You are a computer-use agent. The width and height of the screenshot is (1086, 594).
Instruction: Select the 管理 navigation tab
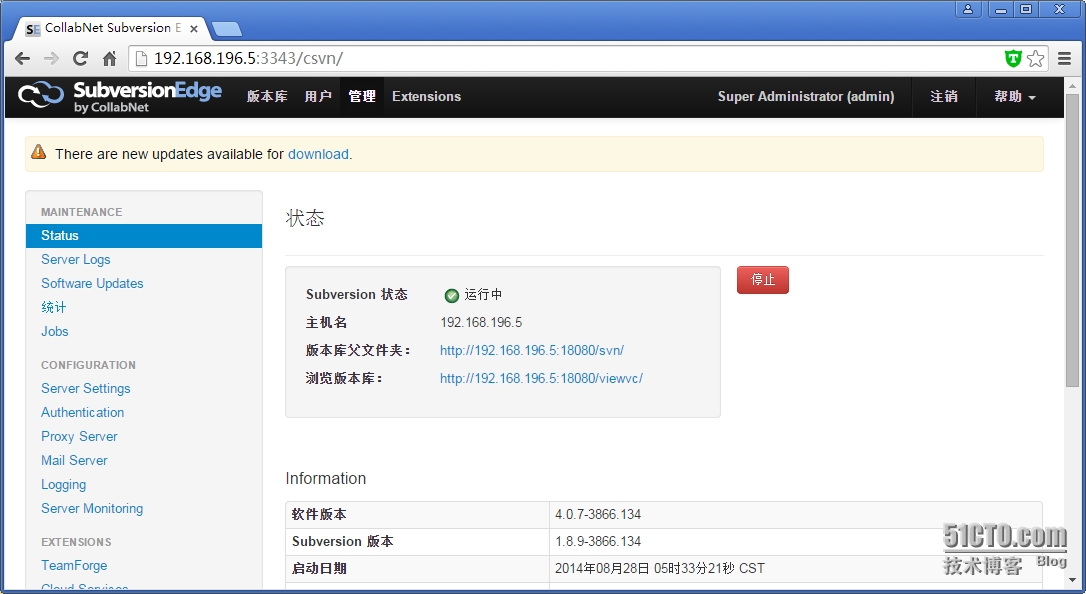362,96
